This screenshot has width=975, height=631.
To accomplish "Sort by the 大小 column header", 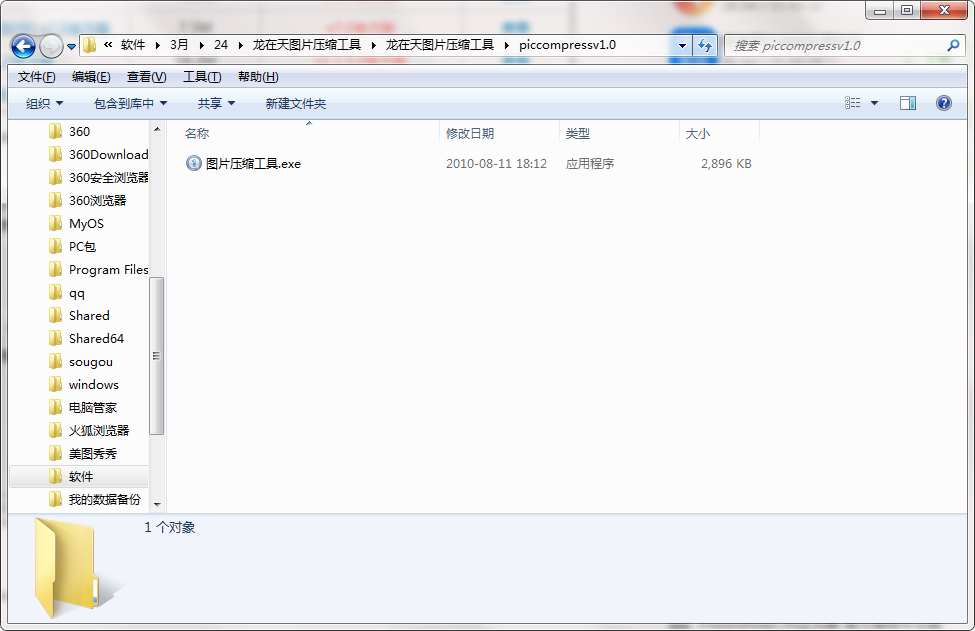I will tap(698, 134).
